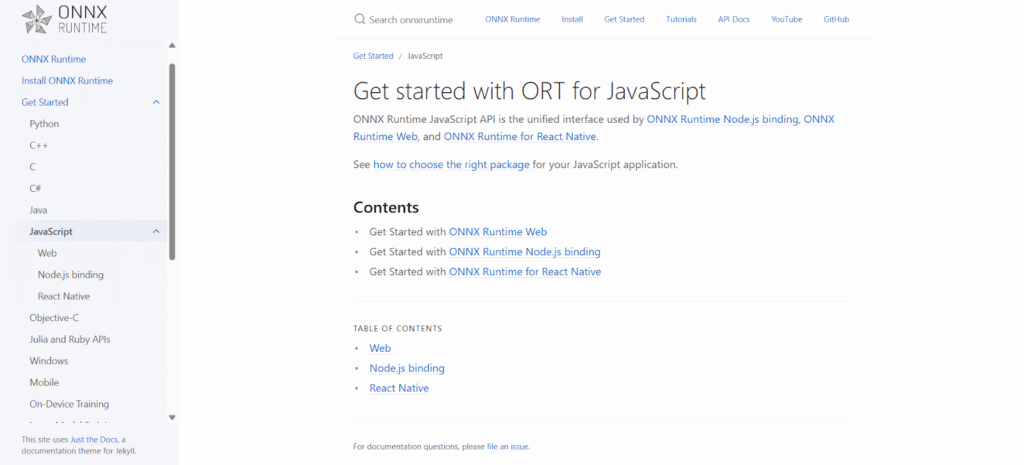This screenshot has width=1024, height=465.
Task: Click the 'file an issue' link
Action: (508, 446)
